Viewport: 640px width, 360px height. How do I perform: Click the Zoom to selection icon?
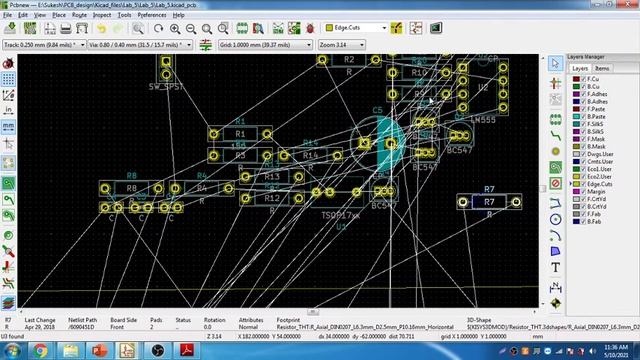223,28
